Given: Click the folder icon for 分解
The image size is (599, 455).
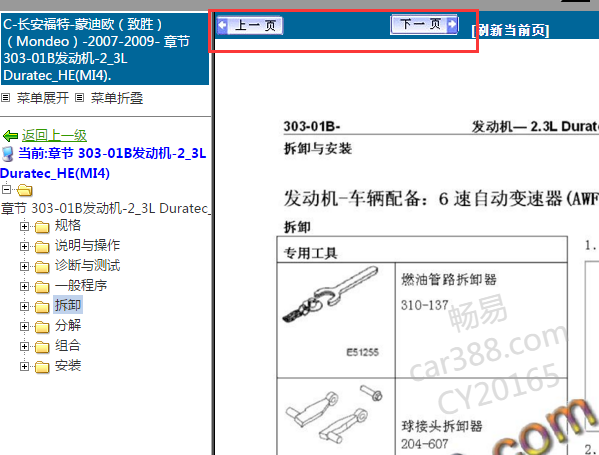Looking at the screenshot, I should point(42,327).
